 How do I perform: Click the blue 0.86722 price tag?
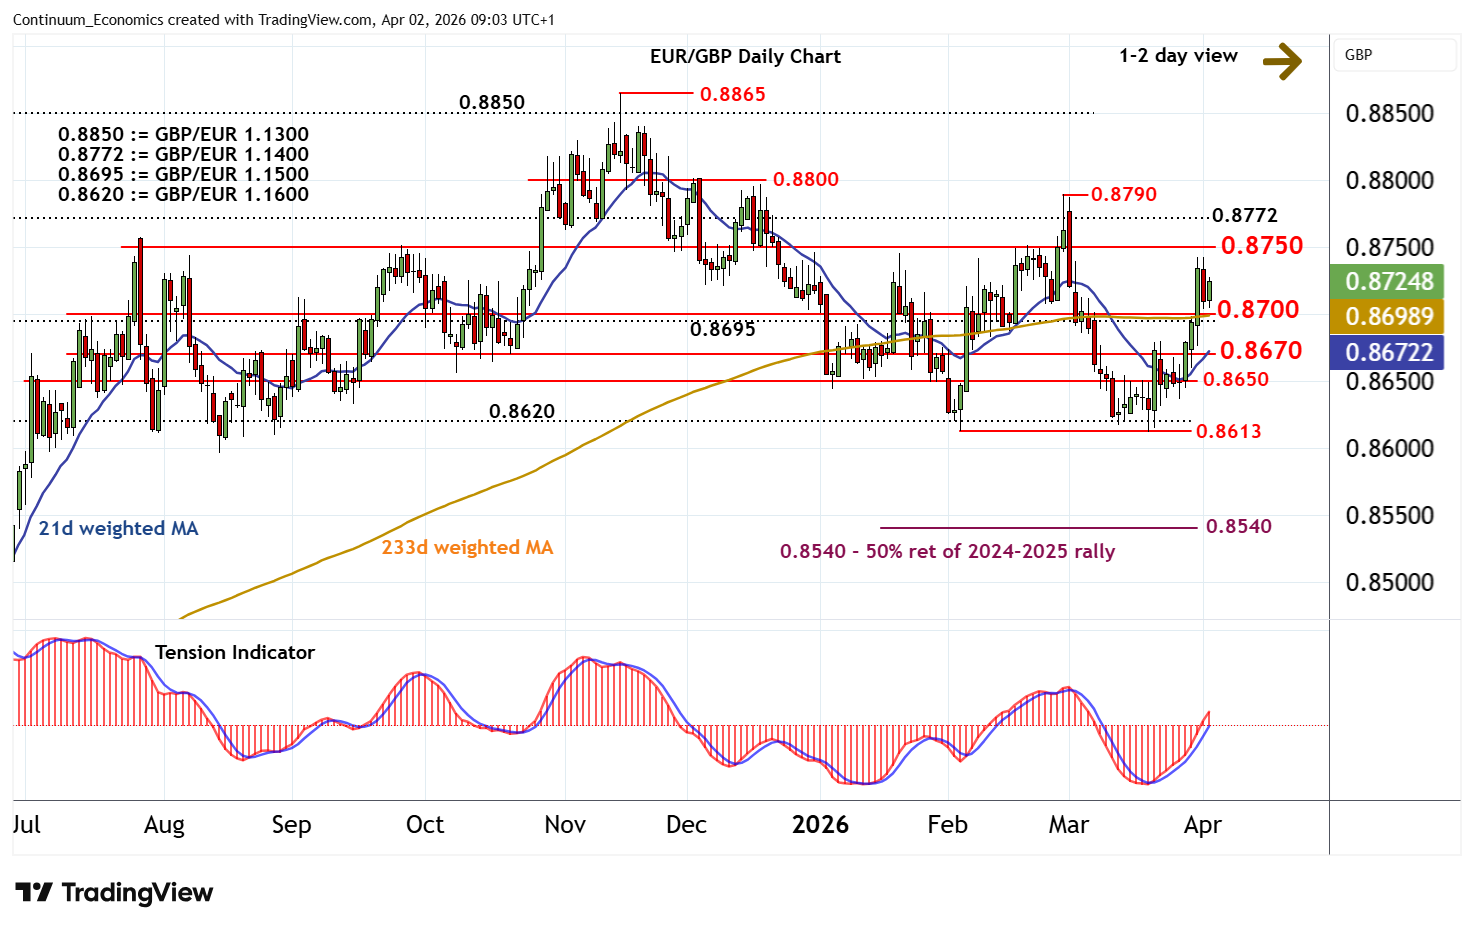1389,352
